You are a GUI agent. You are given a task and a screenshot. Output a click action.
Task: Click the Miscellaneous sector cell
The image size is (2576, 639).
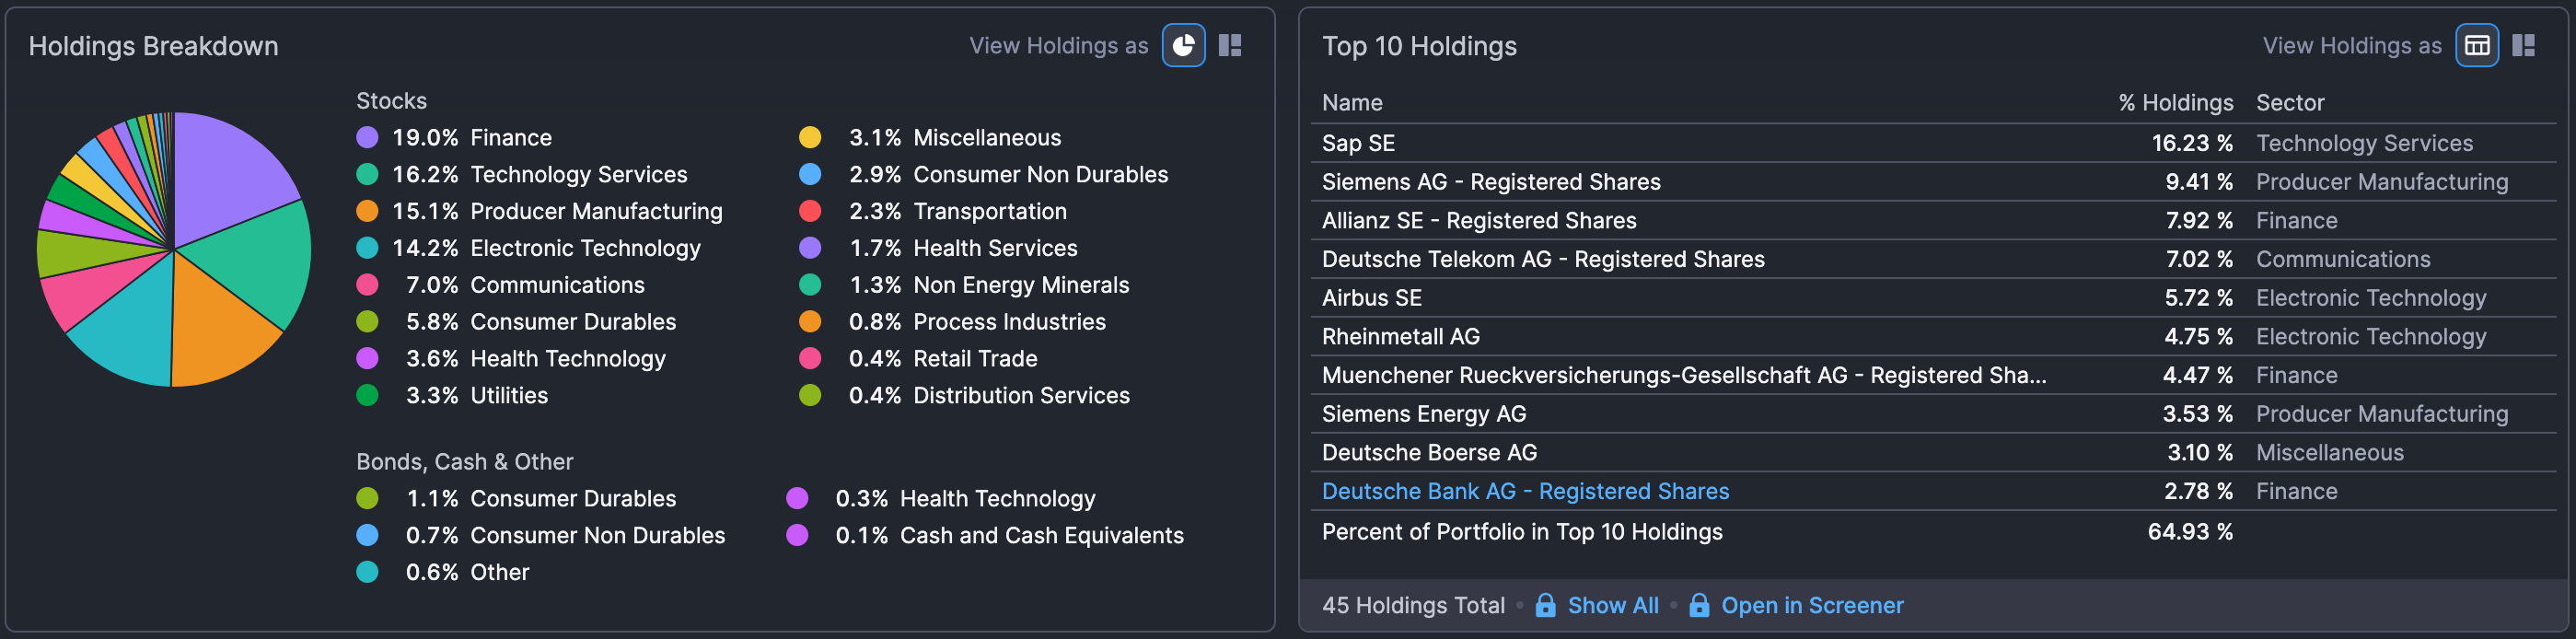[2329, 453]
